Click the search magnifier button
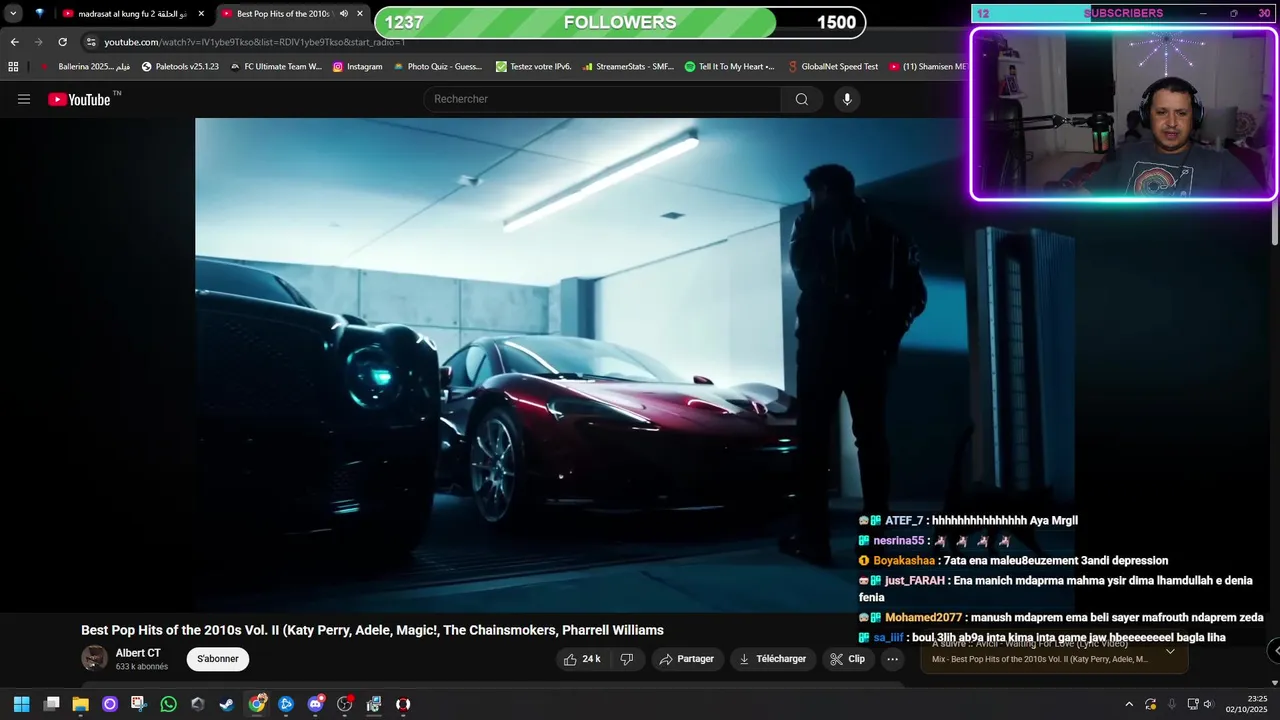 tap(802, 99)
